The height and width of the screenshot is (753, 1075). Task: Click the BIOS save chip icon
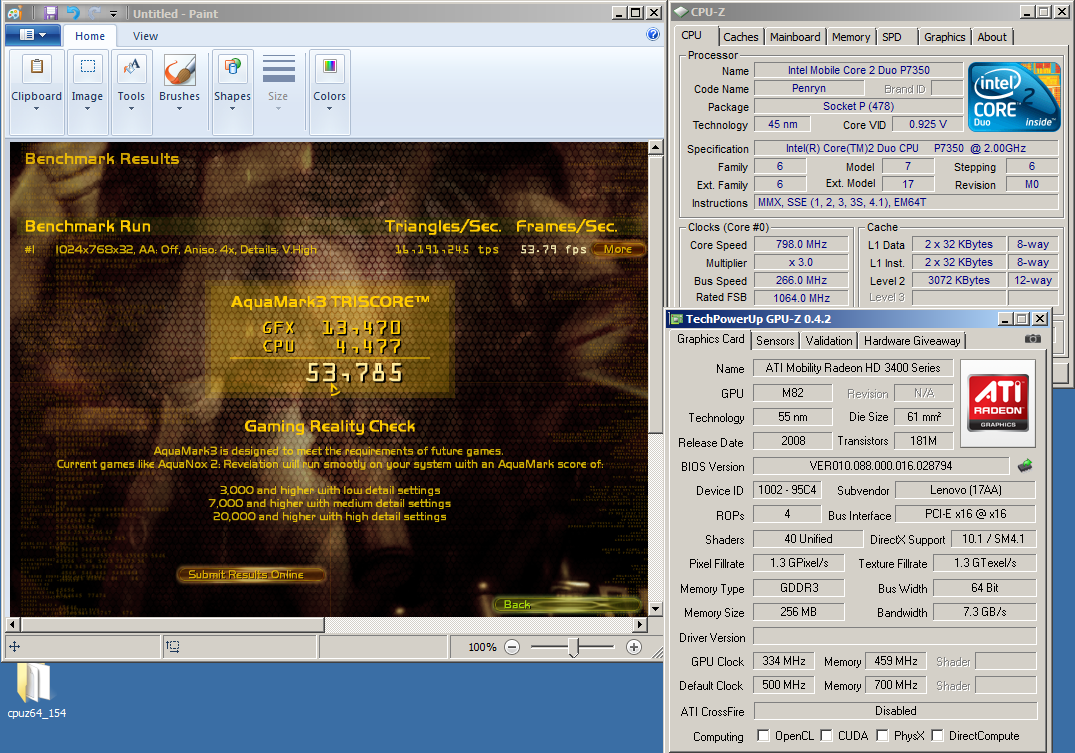click(x=1025, y=466)
